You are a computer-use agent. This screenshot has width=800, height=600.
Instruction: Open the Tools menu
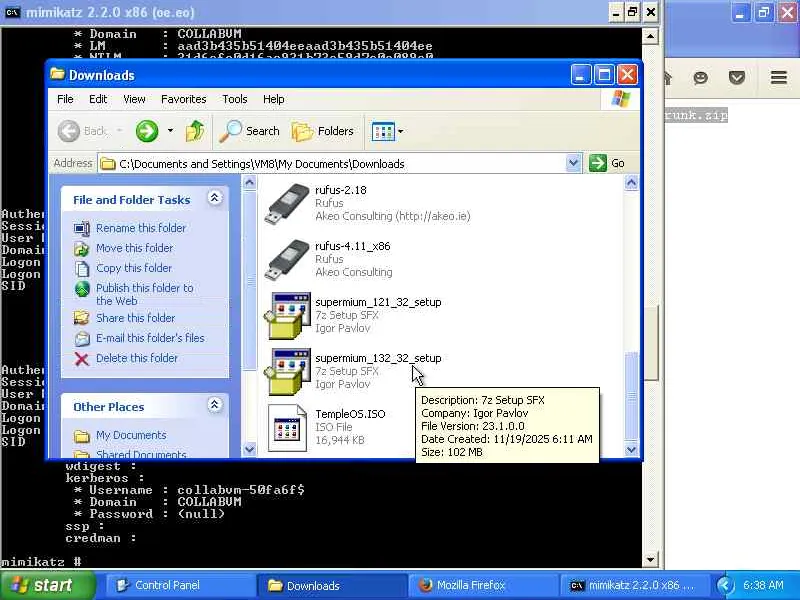point(235,99)
